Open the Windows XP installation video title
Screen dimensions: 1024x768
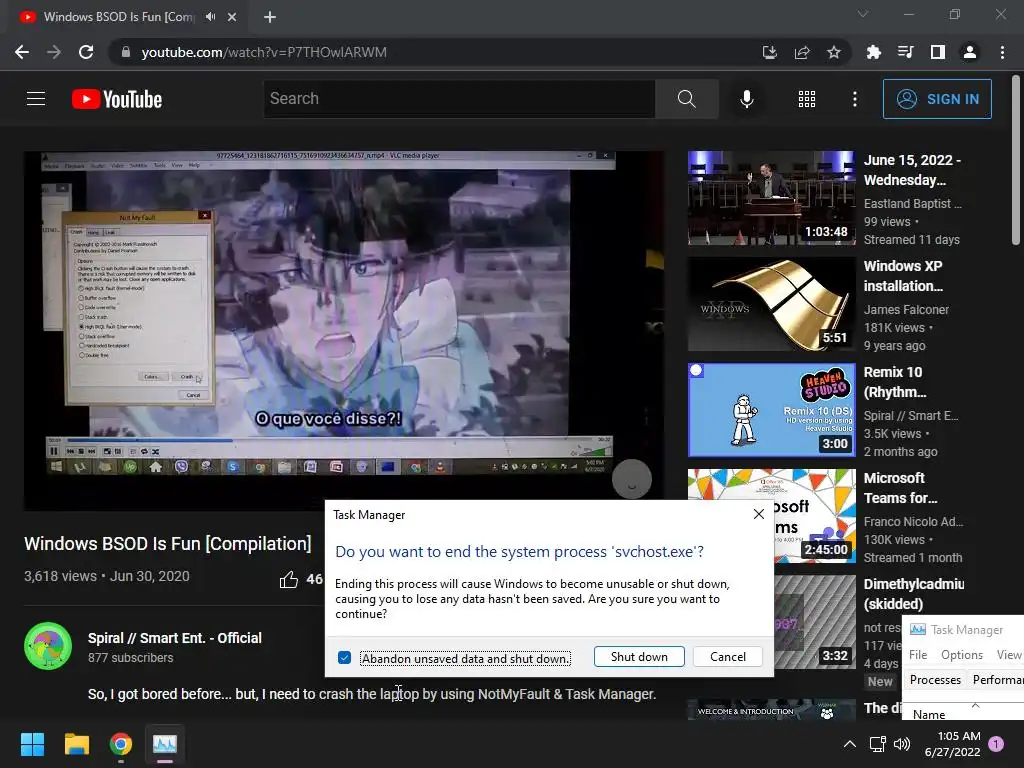[903, 276]
